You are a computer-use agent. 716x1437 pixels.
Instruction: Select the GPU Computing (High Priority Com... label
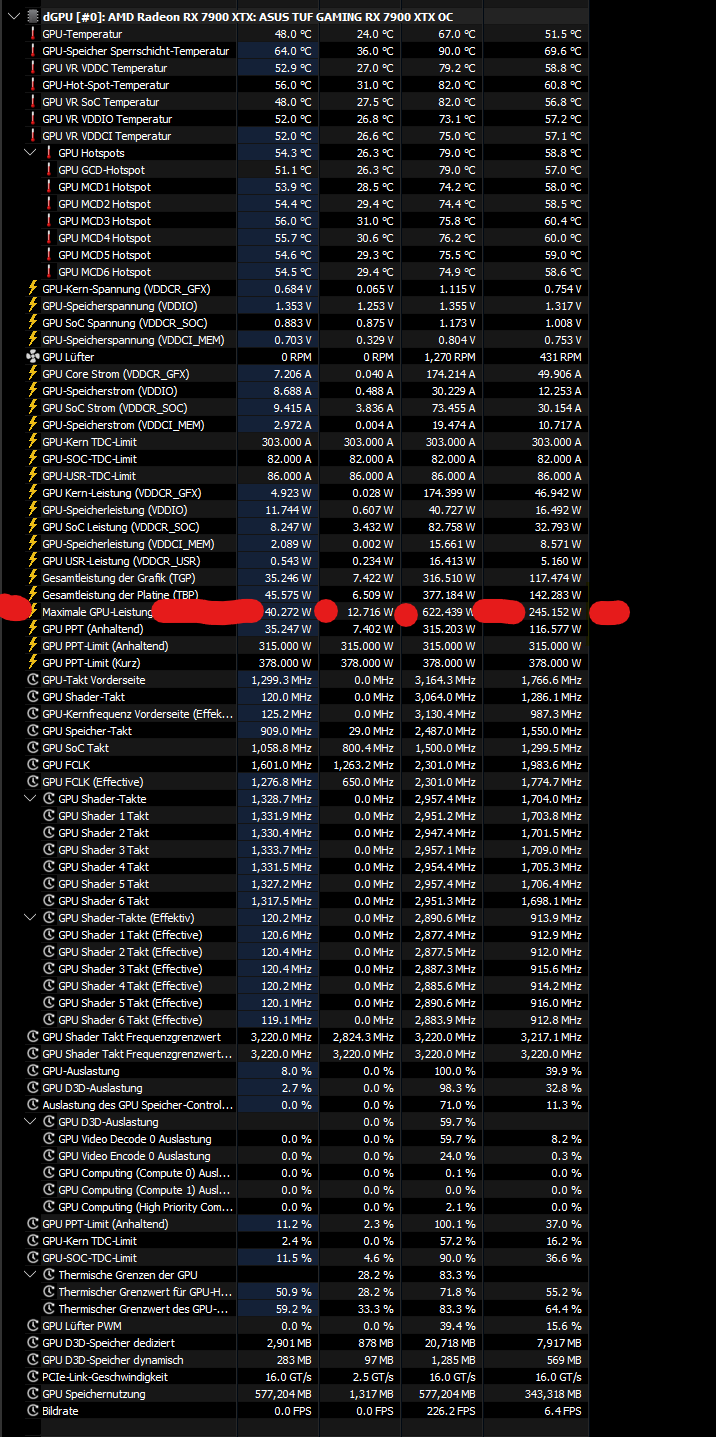click(145, 1207)
